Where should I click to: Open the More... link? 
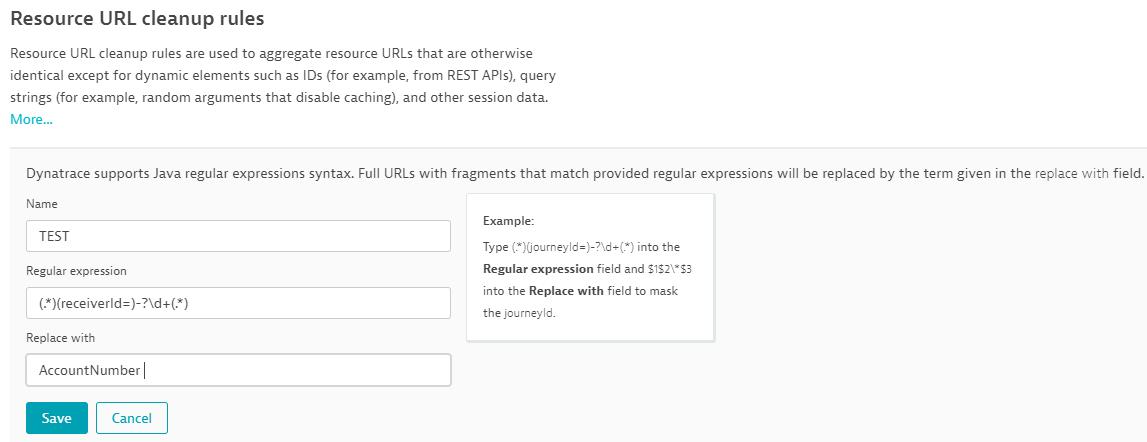(31, 120)
